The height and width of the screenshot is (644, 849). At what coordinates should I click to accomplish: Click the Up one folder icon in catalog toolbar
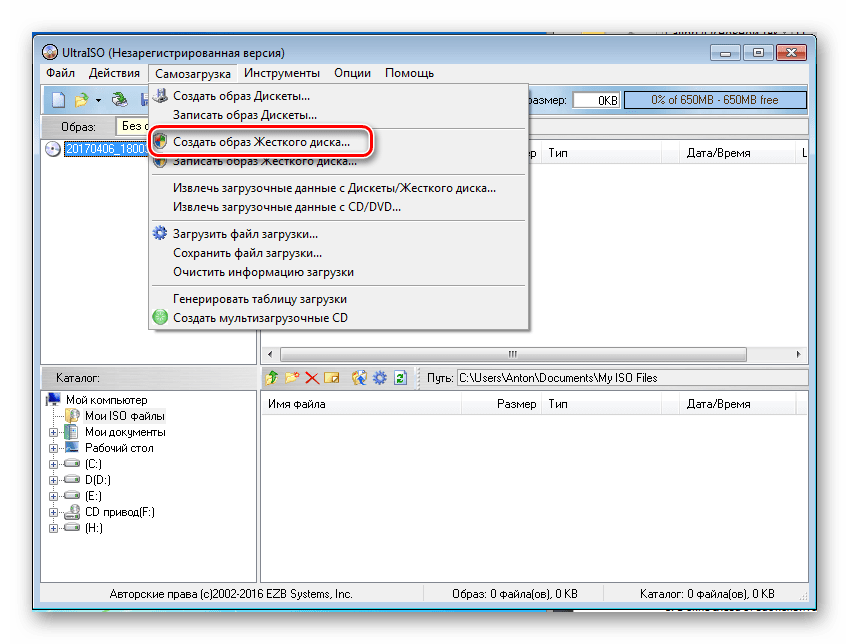[272, 378]
